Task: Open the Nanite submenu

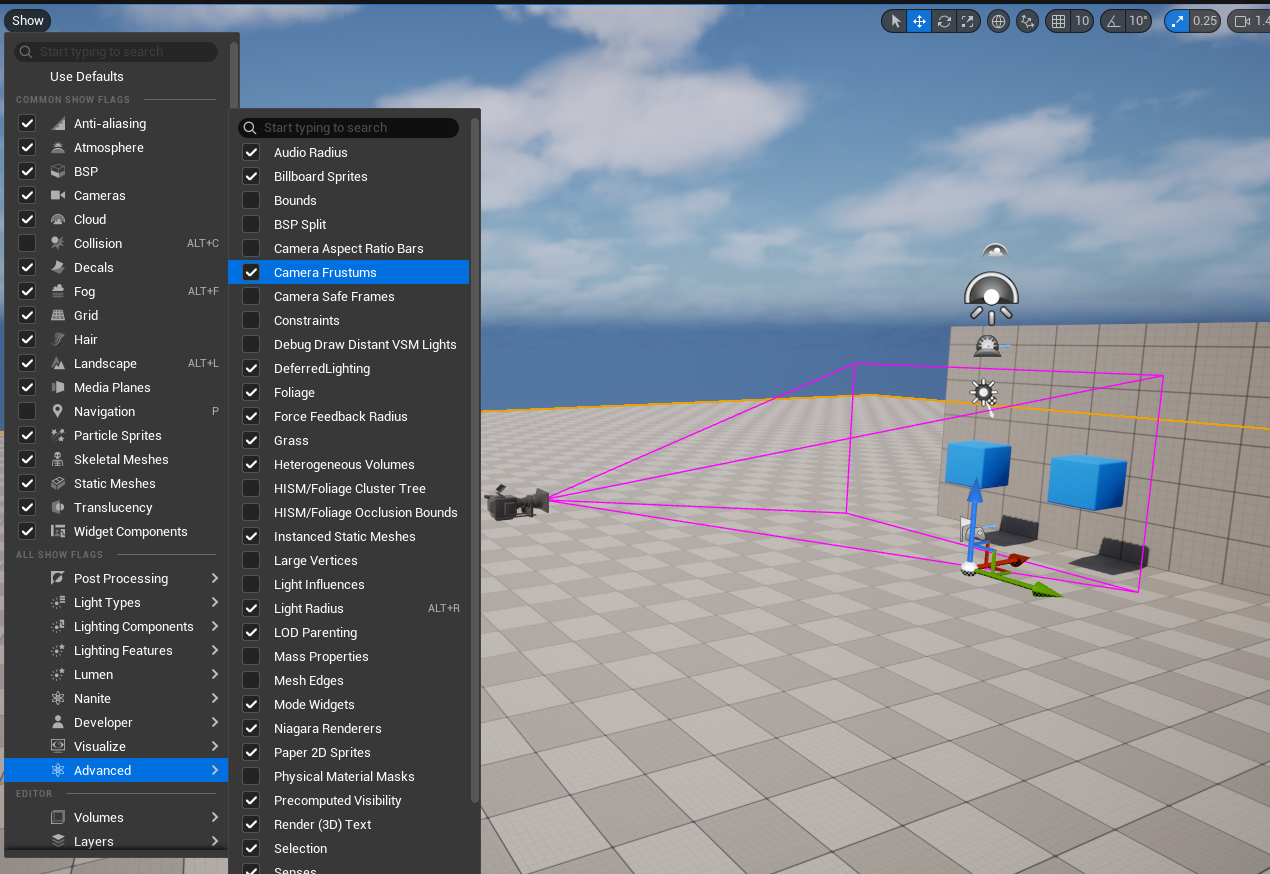Action: click(x=116, y=698)
